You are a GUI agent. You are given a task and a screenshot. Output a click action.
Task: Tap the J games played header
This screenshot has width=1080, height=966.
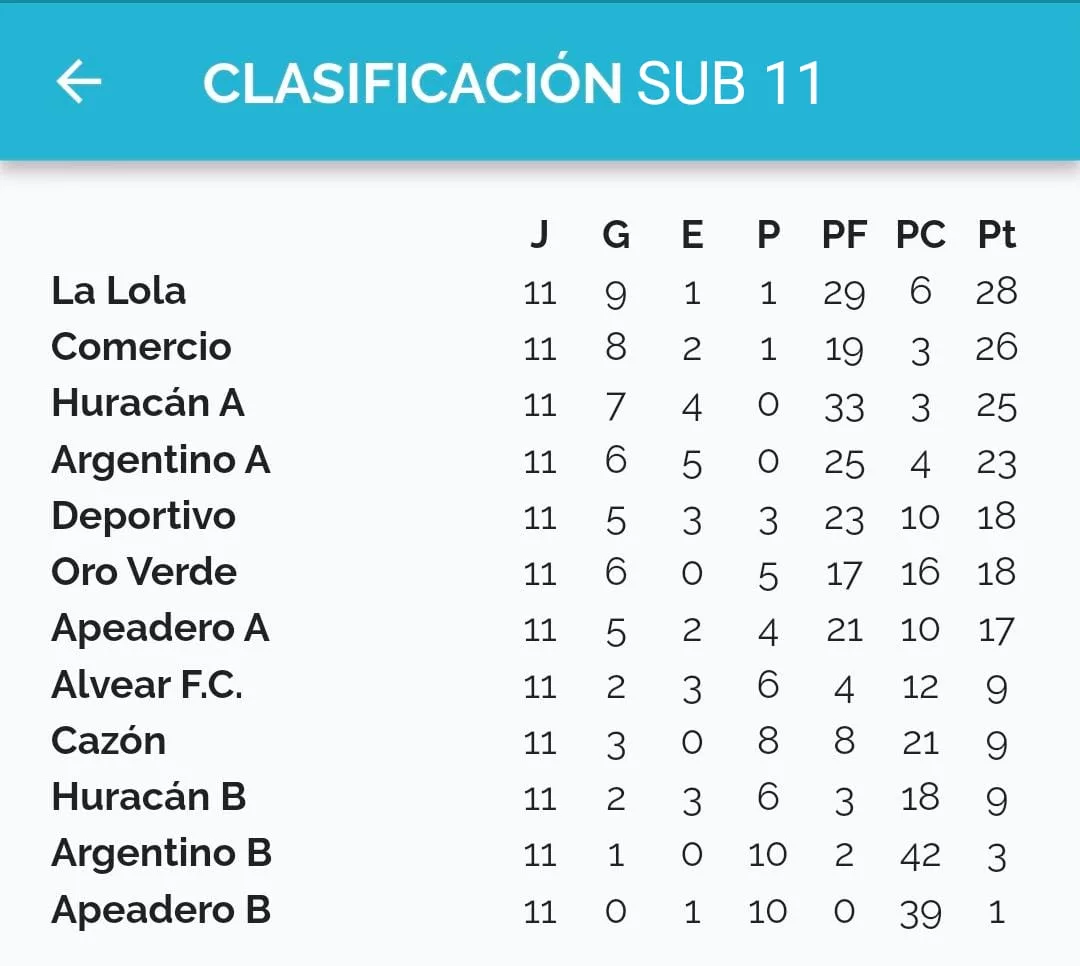[x=539, y=235]
